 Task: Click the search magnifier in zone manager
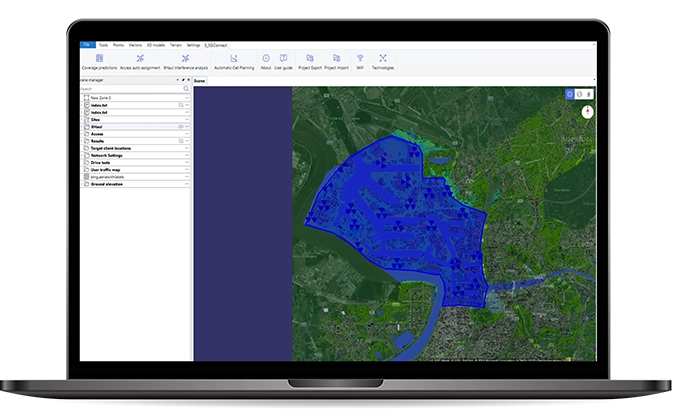coord(186,88)
